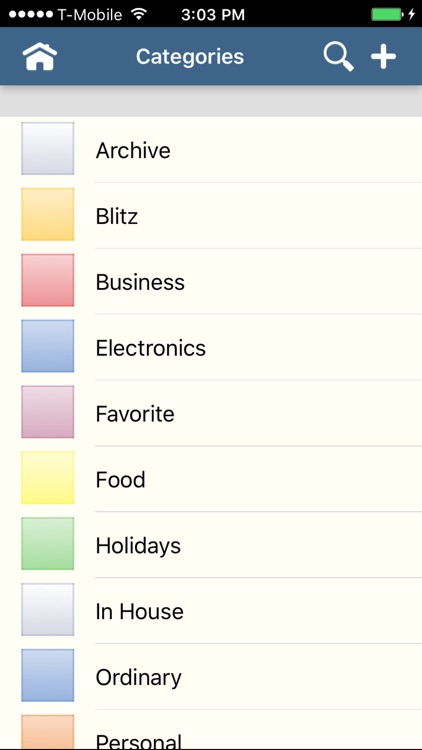Open the Electronics category
Viewport: 422px width, 750px height.
[x=211, y=347]
